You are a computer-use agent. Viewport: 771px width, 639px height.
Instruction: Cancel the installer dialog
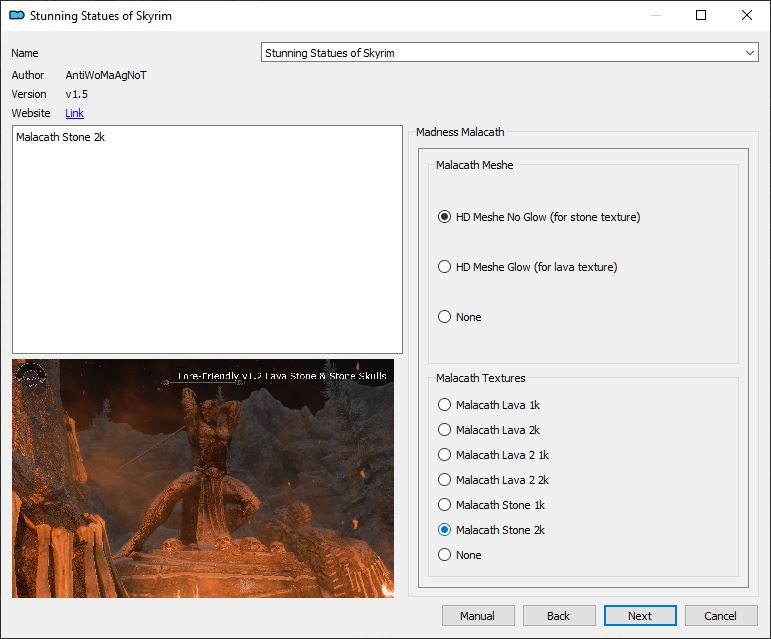[x=720, y=616]
